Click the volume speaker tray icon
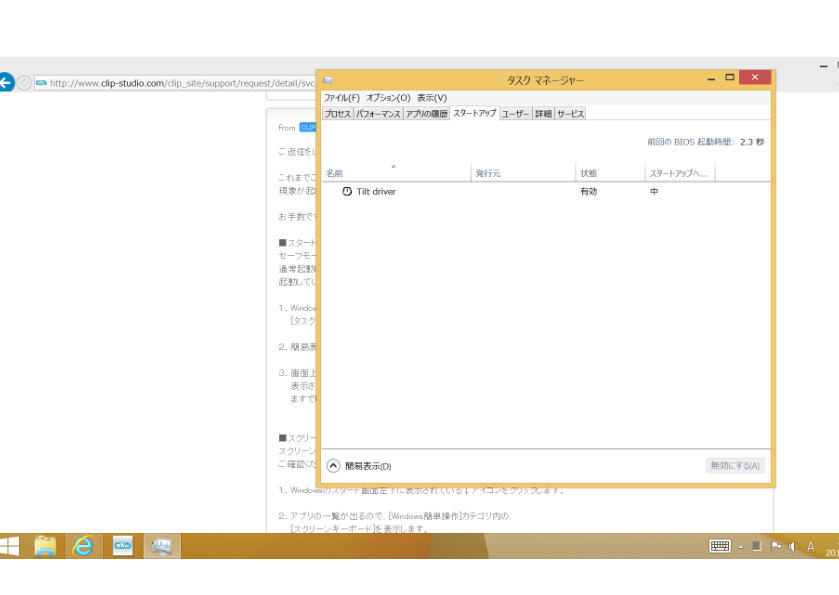Viewport: 839px width, 595px height. [793, 546]
